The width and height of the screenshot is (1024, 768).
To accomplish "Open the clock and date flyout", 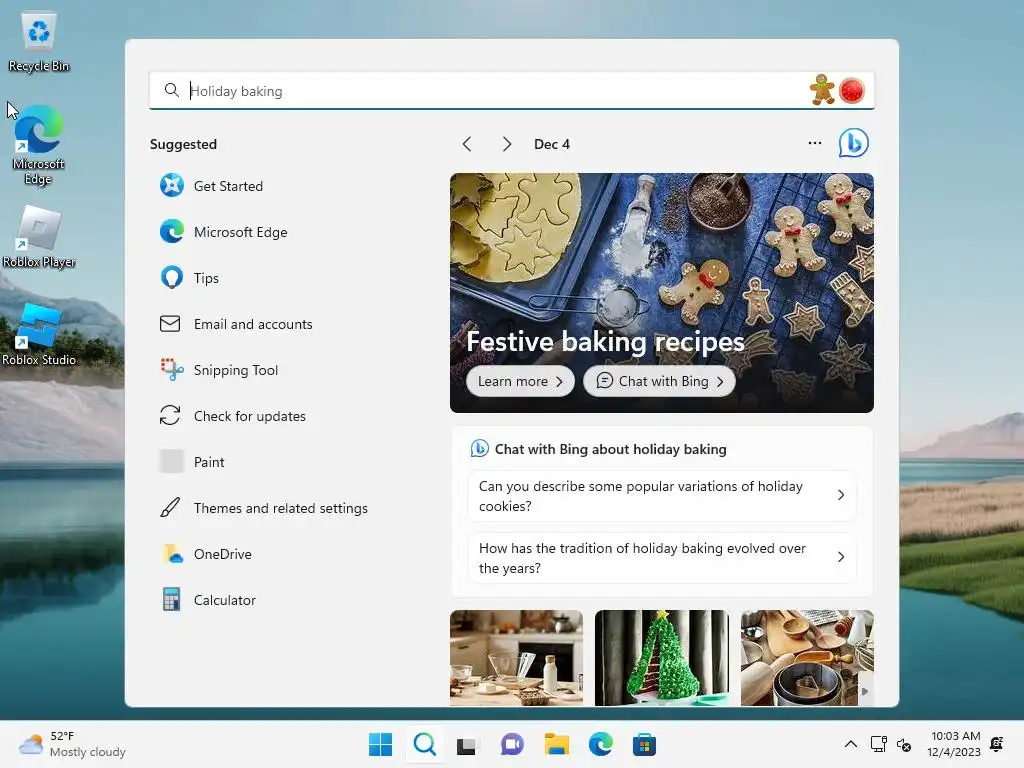I will [954, 744].
